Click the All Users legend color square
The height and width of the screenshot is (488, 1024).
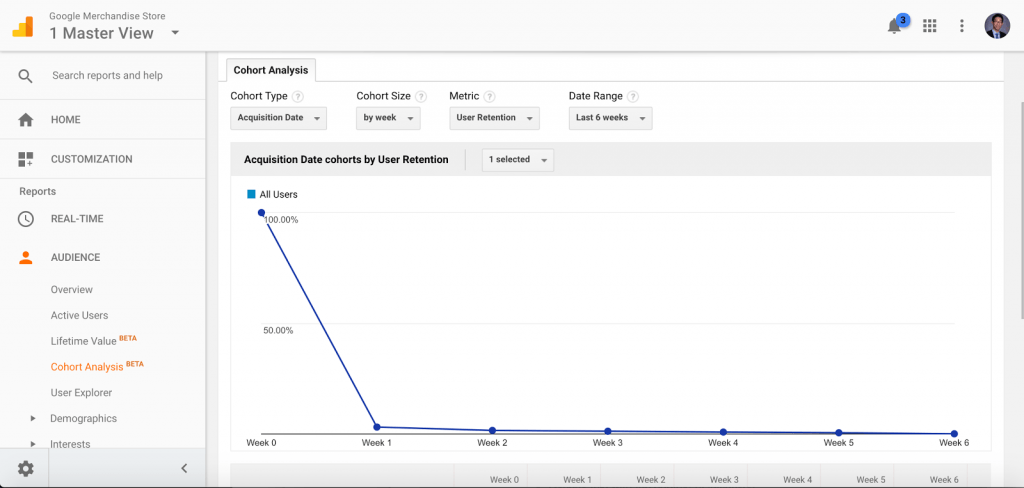(x=251, y=194)
